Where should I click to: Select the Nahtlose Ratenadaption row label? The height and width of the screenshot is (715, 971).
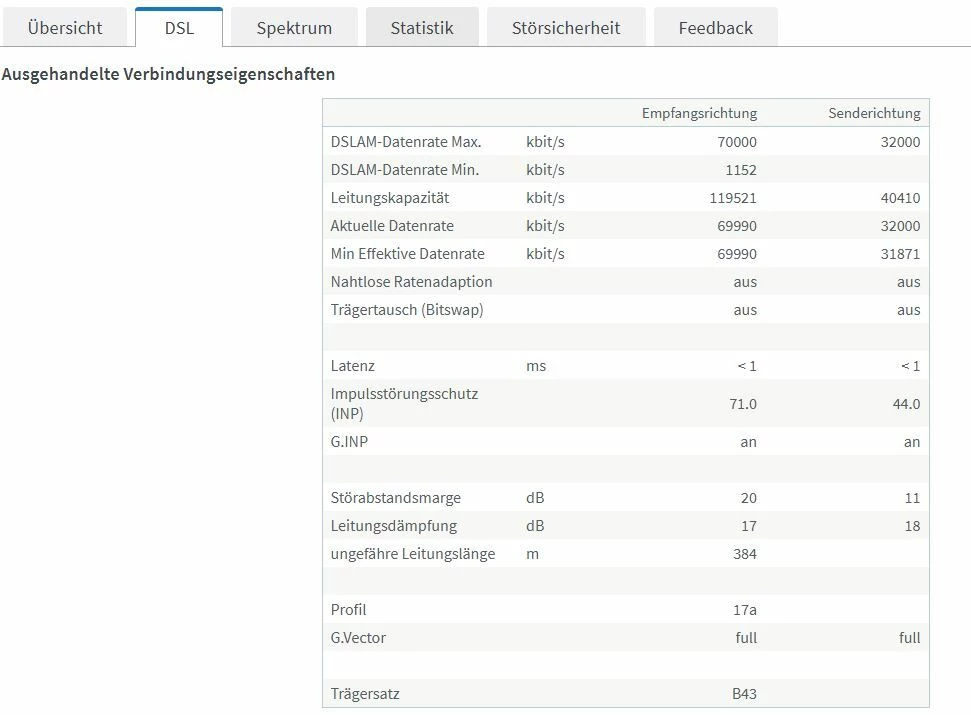click(411, 282)
